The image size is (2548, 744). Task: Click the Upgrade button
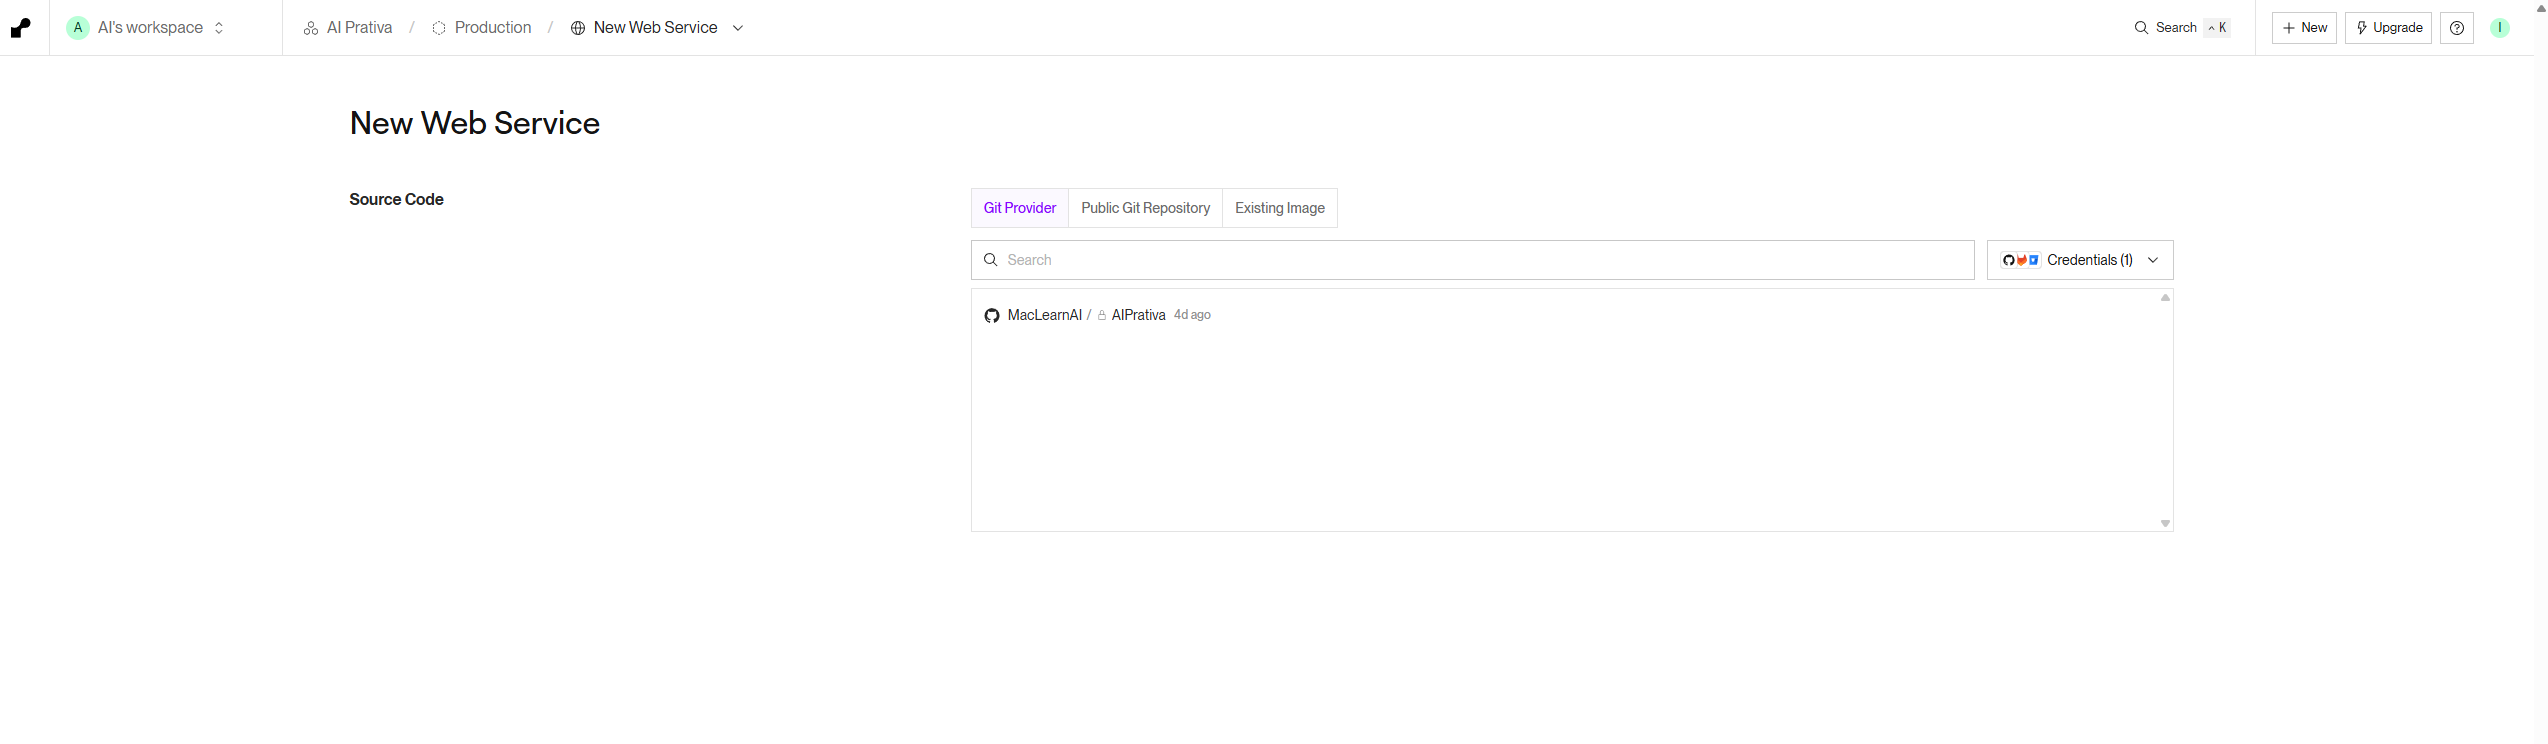point(2387,28)
